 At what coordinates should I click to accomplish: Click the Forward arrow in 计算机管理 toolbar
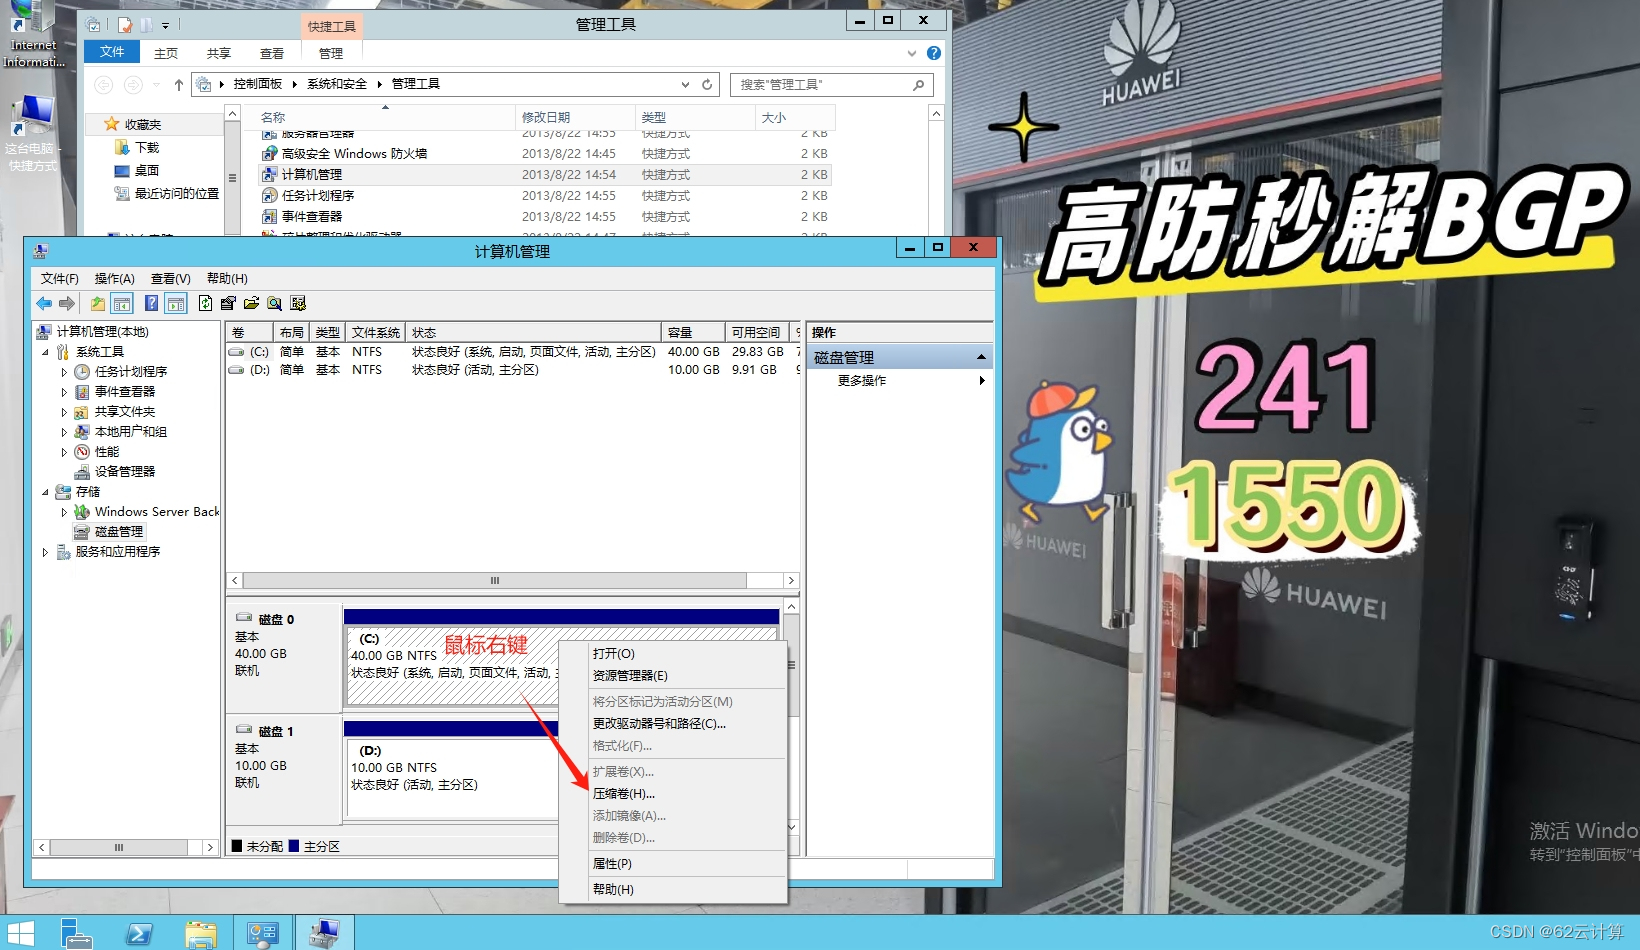pyautogui.click(x=67, y=303)
